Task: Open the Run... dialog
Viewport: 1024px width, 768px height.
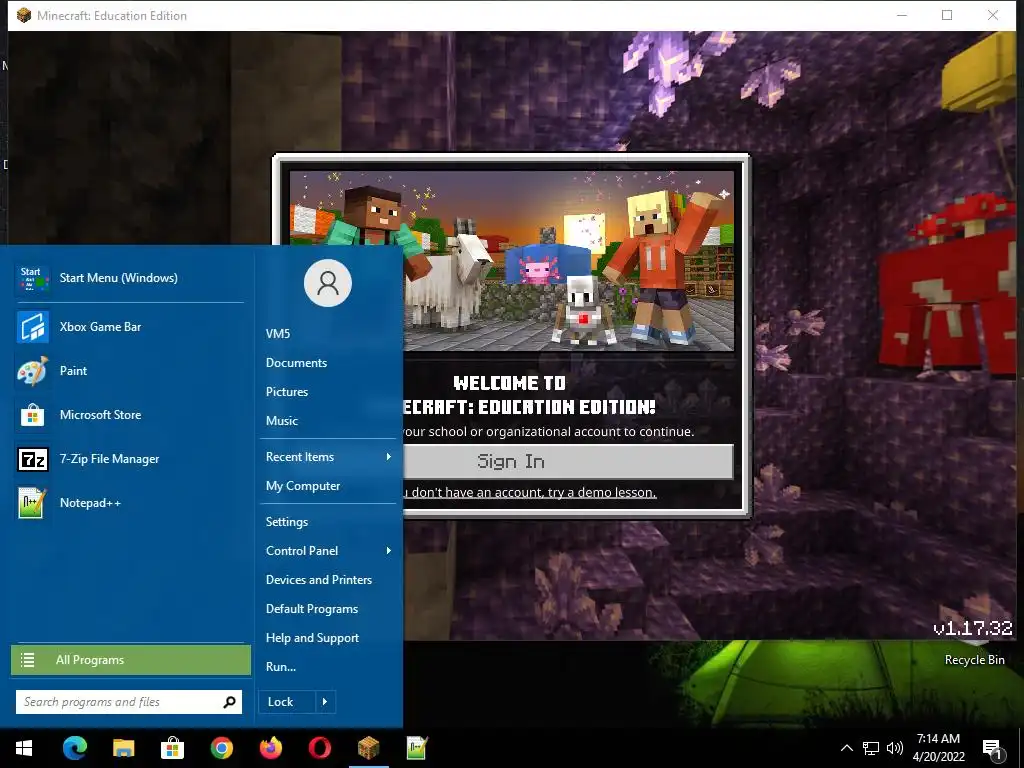Action: pos(281,667)
